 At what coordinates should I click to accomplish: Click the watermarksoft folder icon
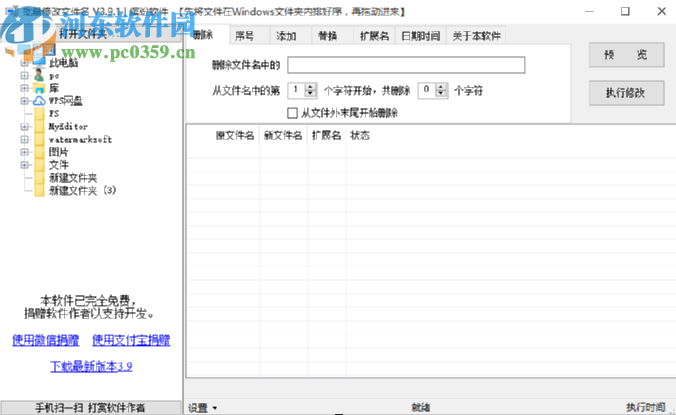tap(39, 139)
